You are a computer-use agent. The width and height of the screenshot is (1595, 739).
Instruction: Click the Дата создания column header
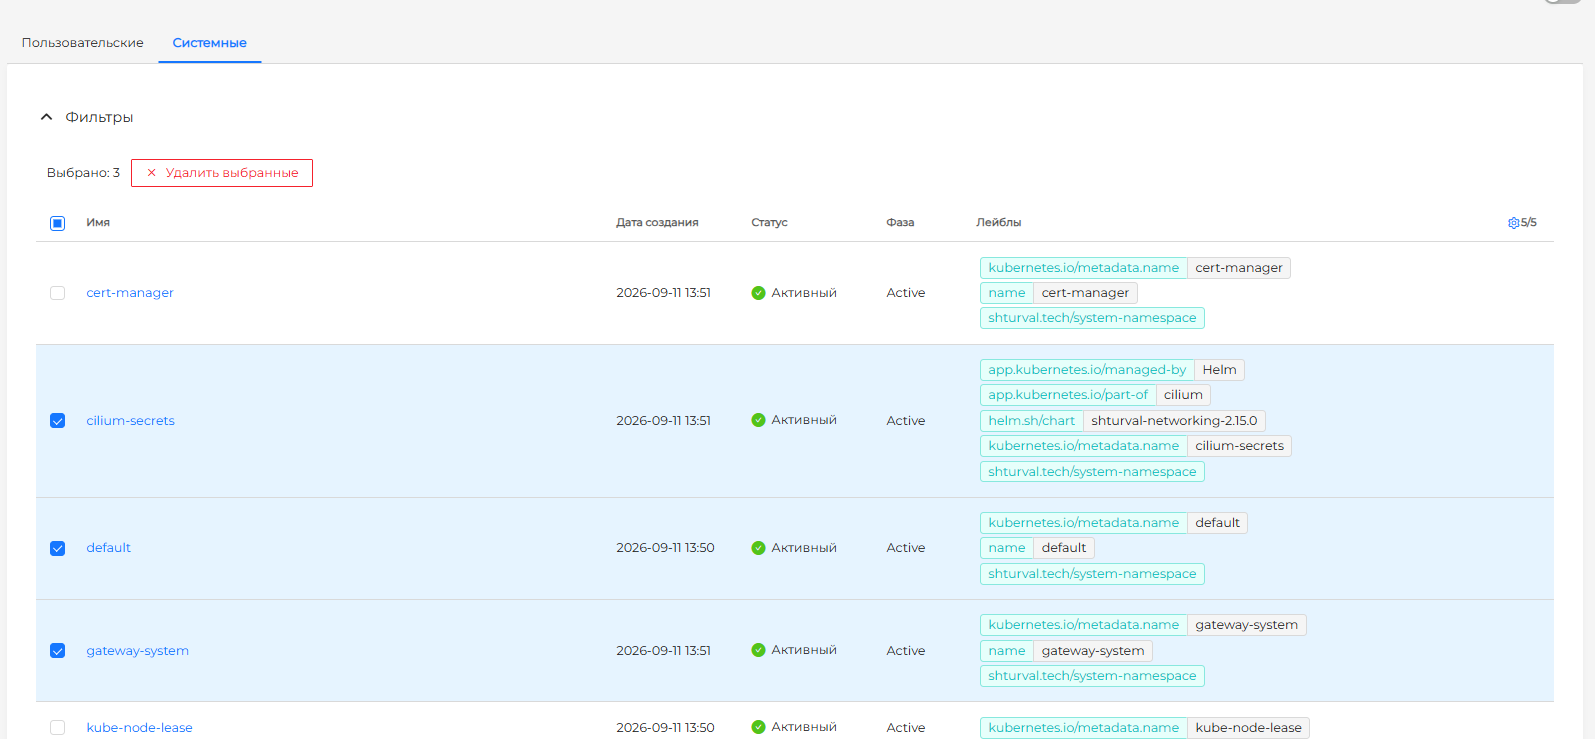click(657, 222)
